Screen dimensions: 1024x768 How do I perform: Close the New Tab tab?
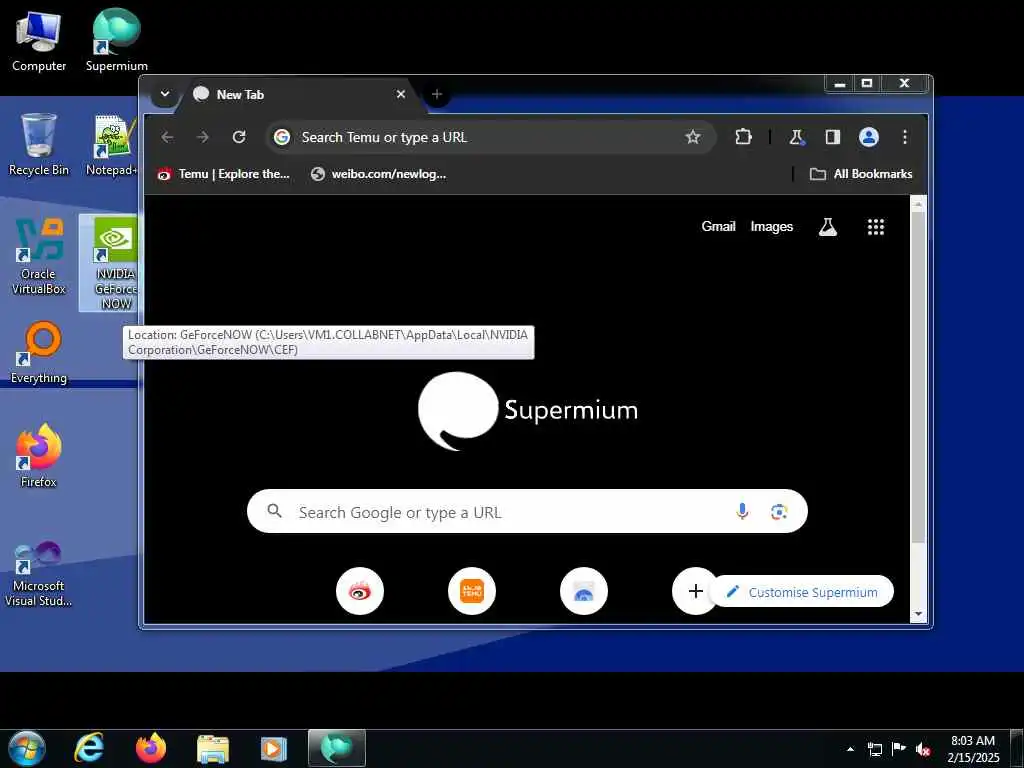401,95
